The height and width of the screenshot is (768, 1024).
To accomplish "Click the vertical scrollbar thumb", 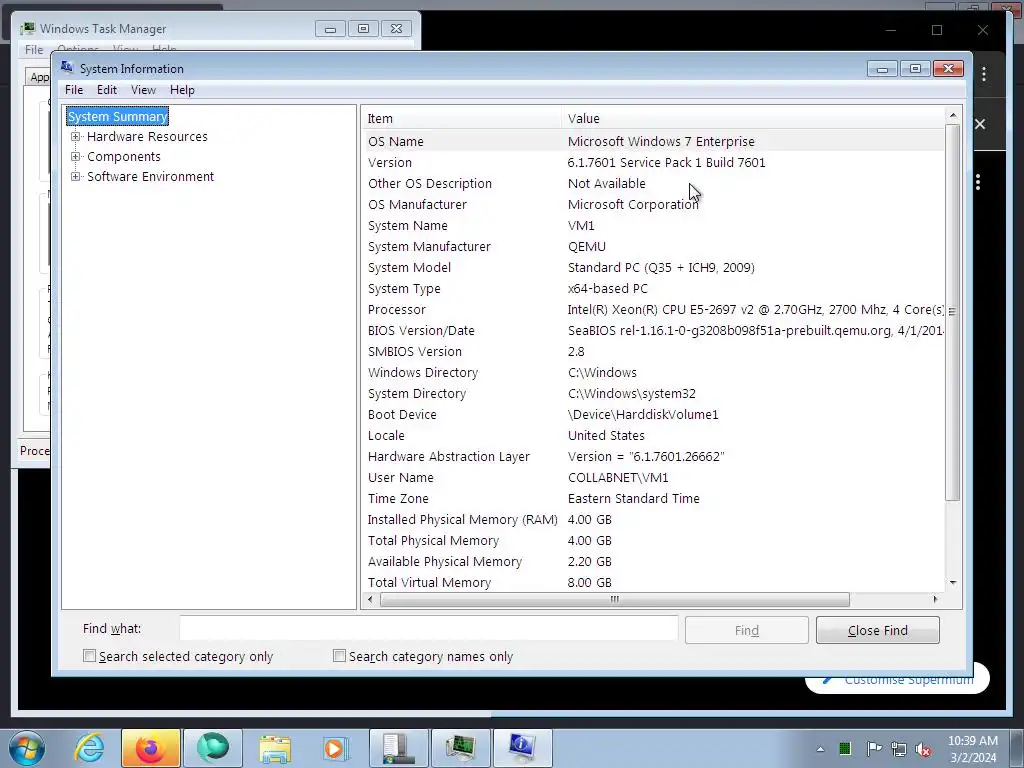I will coord(953,312).
